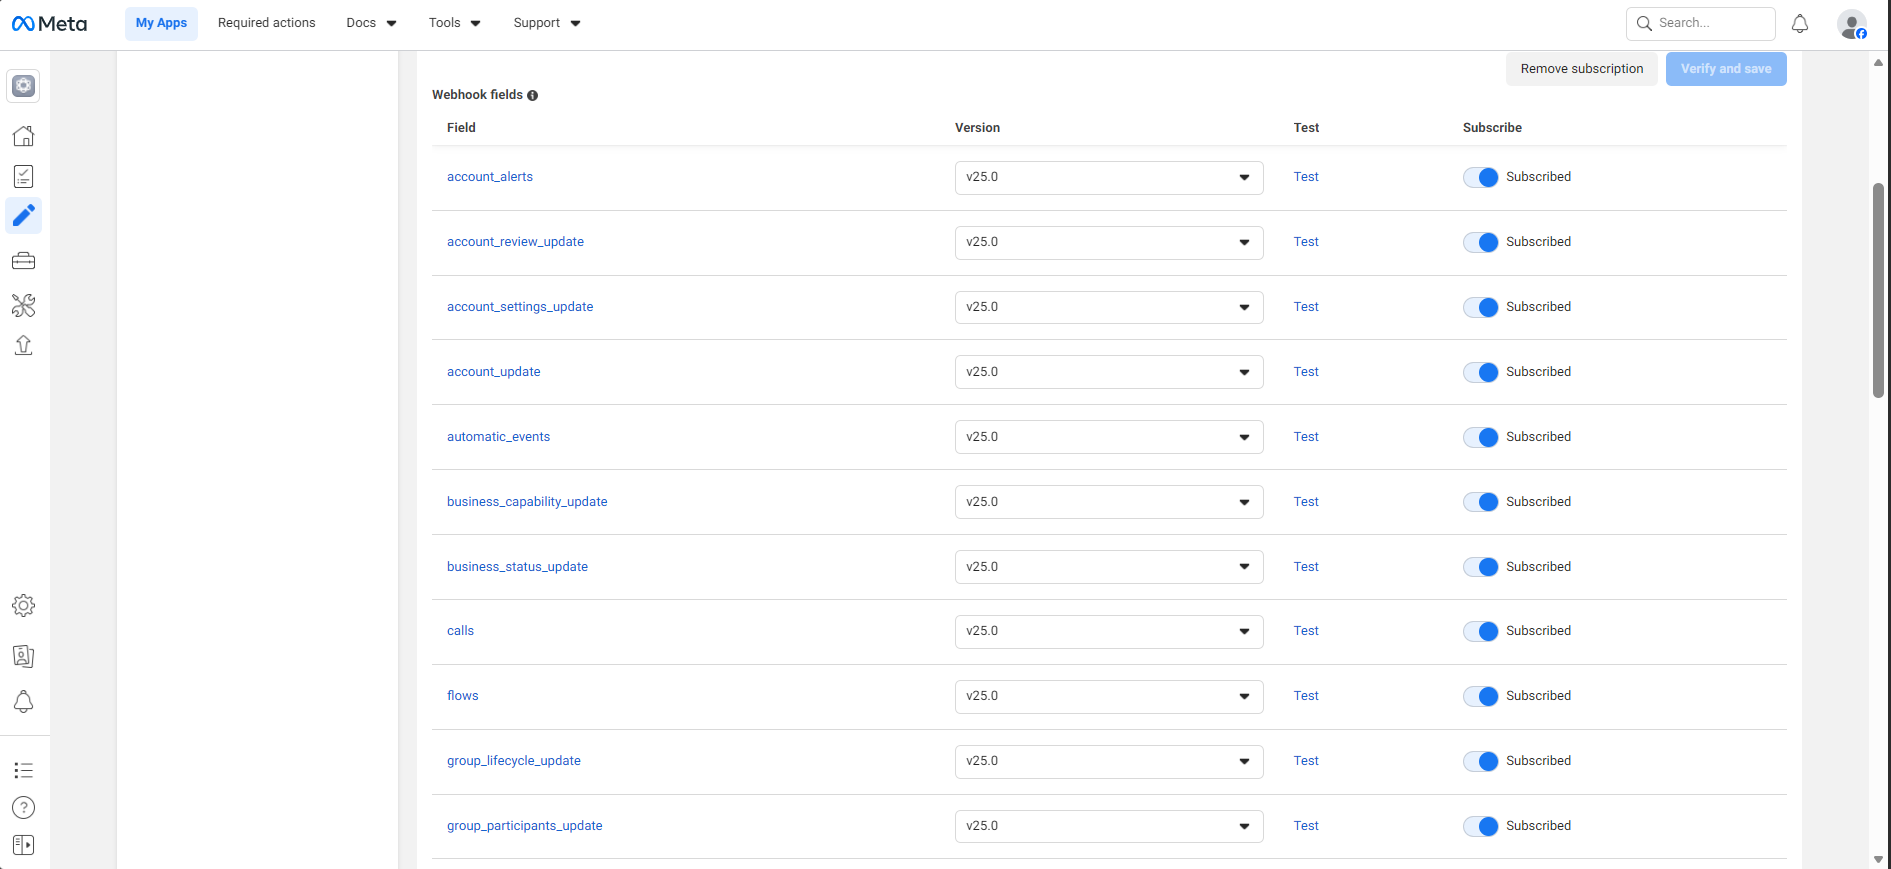This screenshot has height=869, width=1891.
Task: Expand version dropdown for business_capability_update
Action: click(x=1109, y=502)
